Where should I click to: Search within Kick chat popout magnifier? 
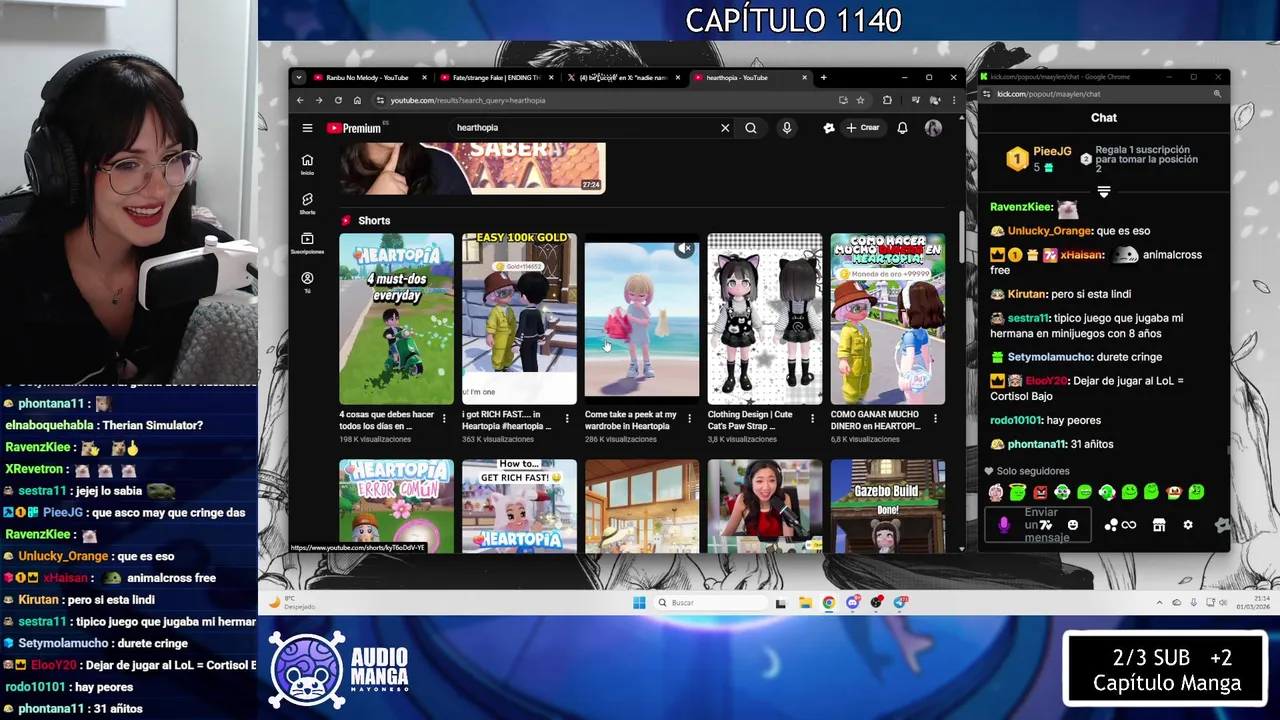tap(1217, 94)
